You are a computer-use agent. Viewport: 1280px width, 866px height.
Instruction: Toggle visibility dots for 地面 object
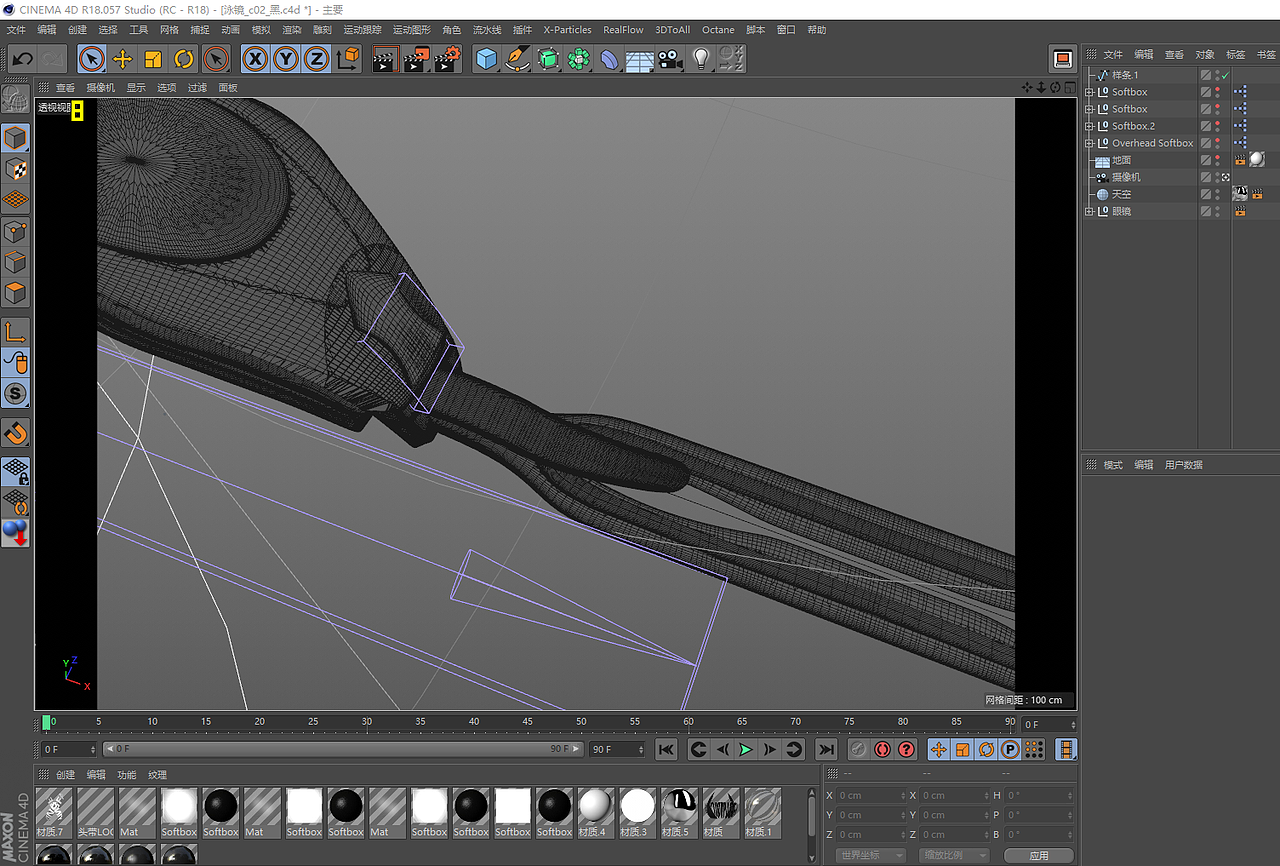coord(1217,160)
